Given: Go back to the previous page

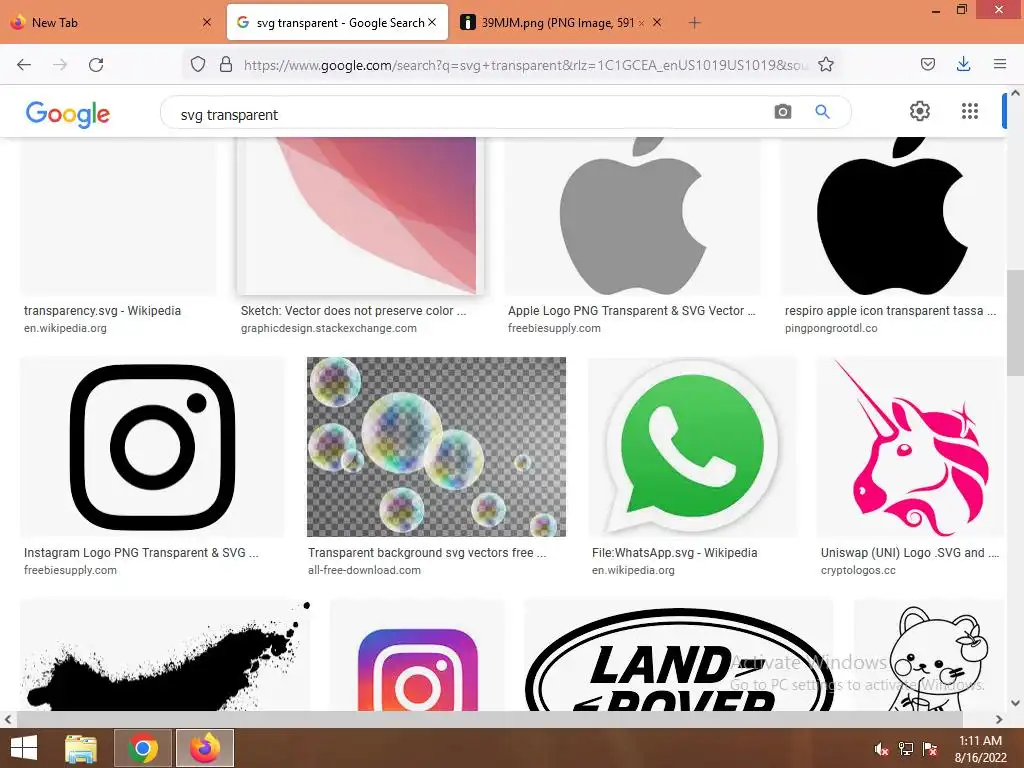Looking at the screenshot, I should coord(24,64).
